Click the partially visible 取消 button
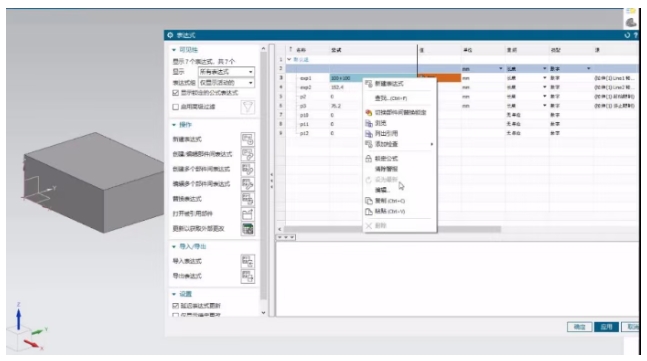This screenshot has width=647, height=361. pos(630,327)
